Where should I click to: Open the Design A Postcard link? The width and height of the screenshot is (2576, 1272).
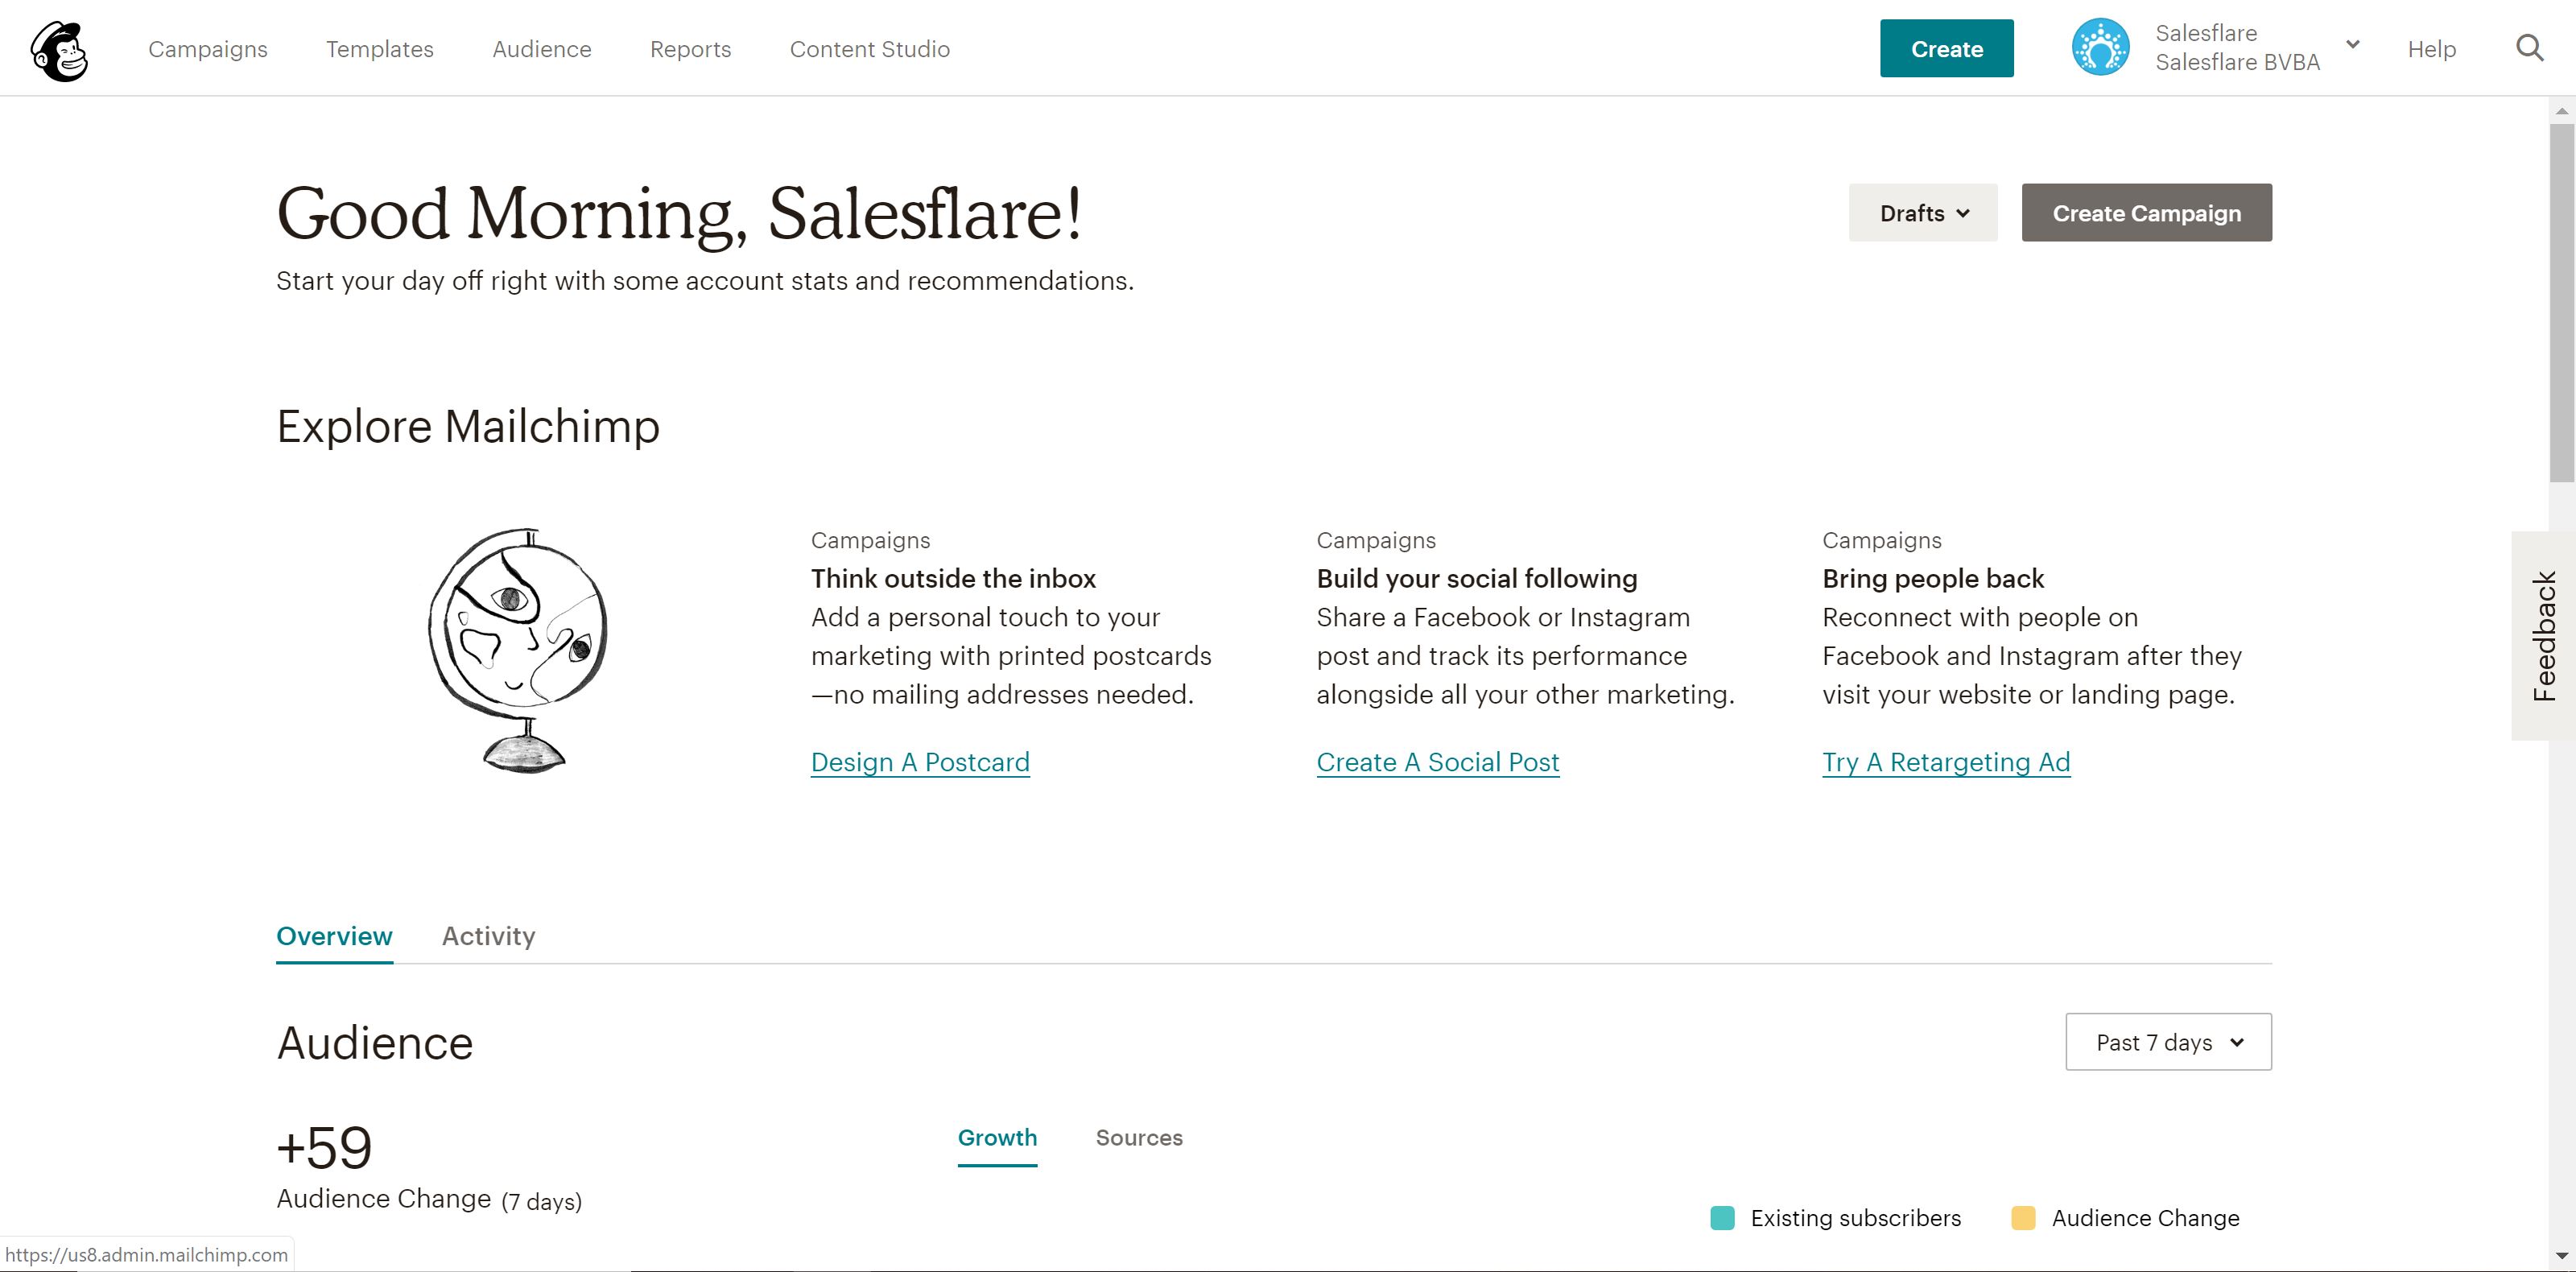(920, 761)
